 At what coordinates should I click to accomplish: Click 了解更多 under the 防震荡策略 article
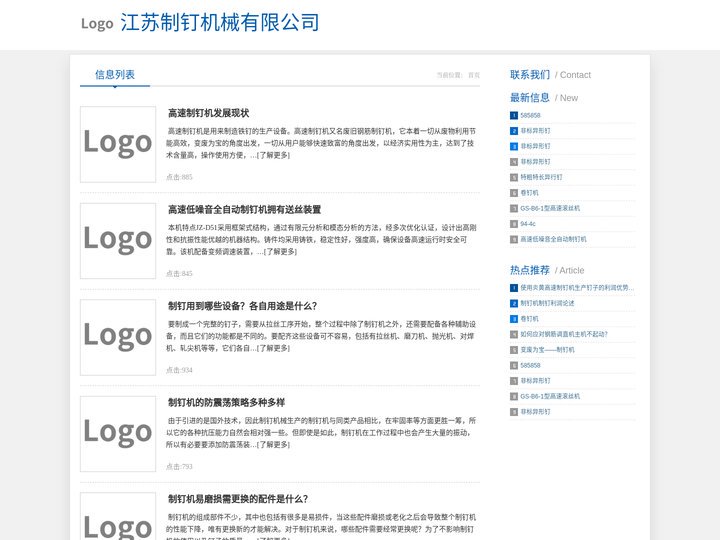click(x=273, y=444)
